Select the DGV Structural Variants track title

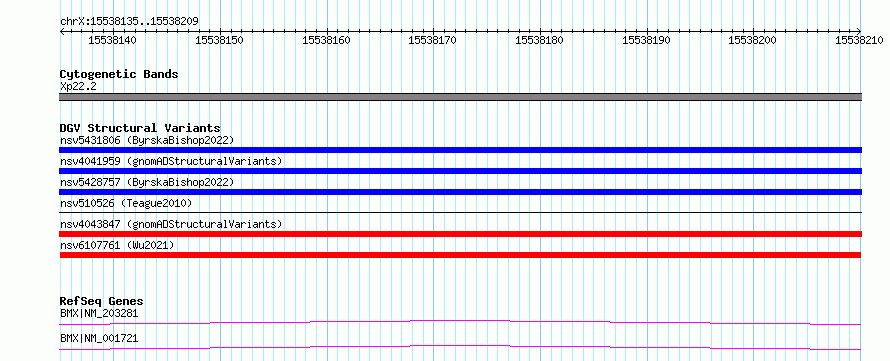point(140,128)
